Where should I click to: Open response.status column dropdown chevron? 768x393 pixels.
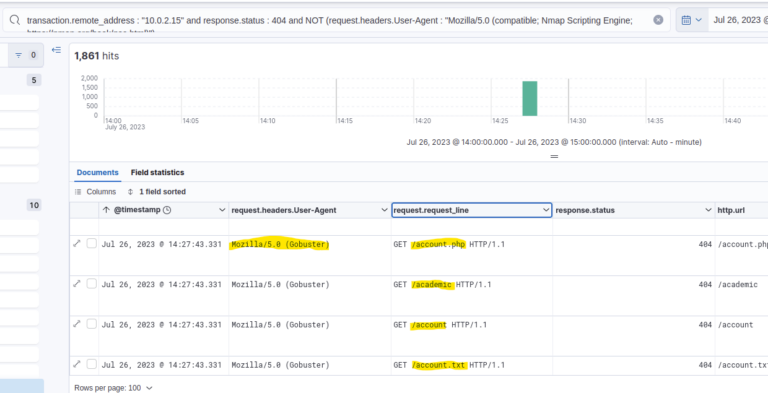708,210
